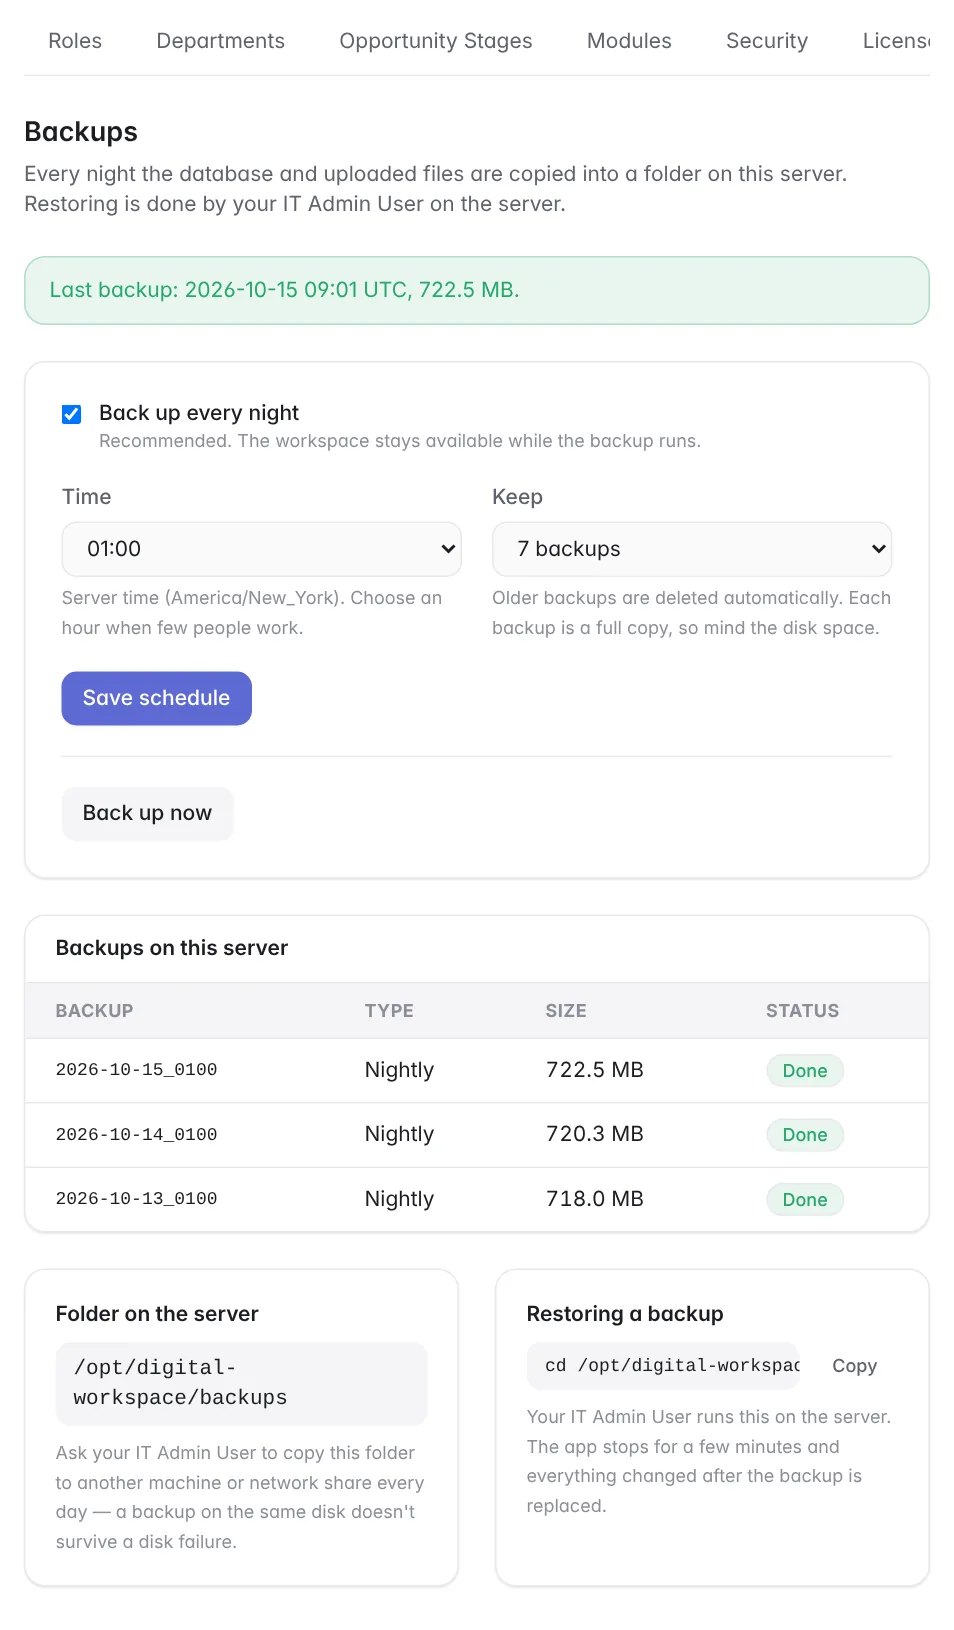The height and width of the screenshot is (1630, 954).
Task: Click the TYPE column header
Action: (x=389, y=1011)
